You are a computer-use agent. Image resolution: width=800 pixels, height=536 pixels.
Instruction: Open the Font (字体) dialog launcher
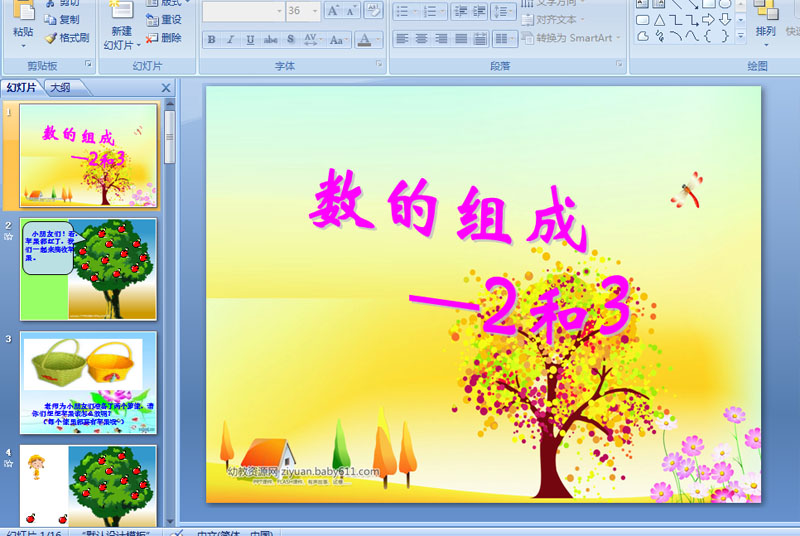pyautogui.click(x=379, y=64)
